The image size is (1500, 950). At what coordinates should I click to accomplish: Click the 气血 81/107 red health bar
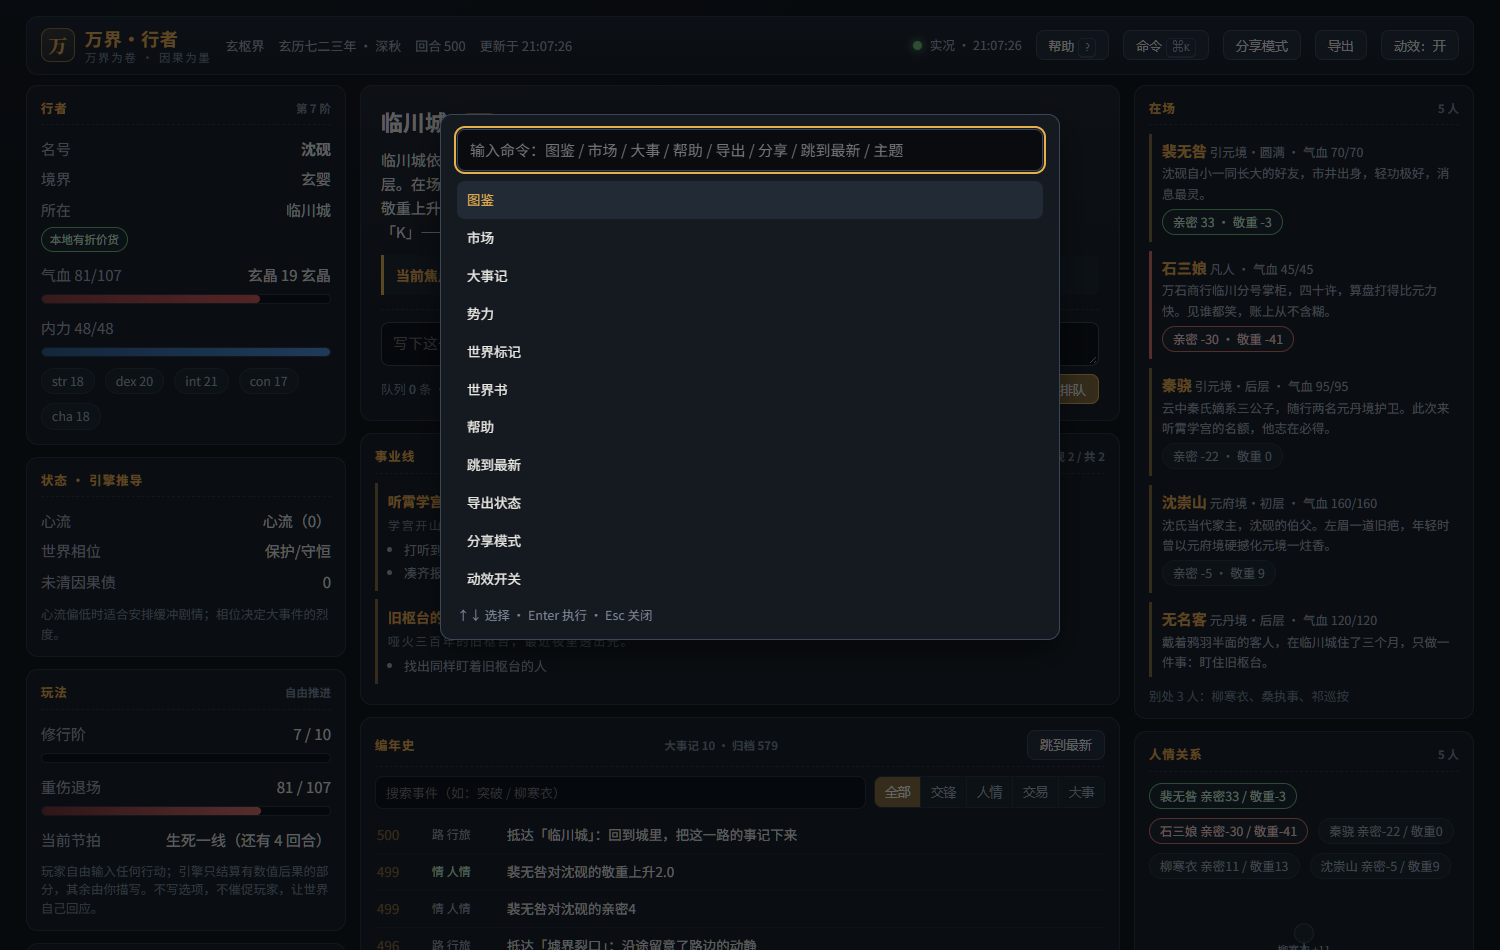coord(186,299)
